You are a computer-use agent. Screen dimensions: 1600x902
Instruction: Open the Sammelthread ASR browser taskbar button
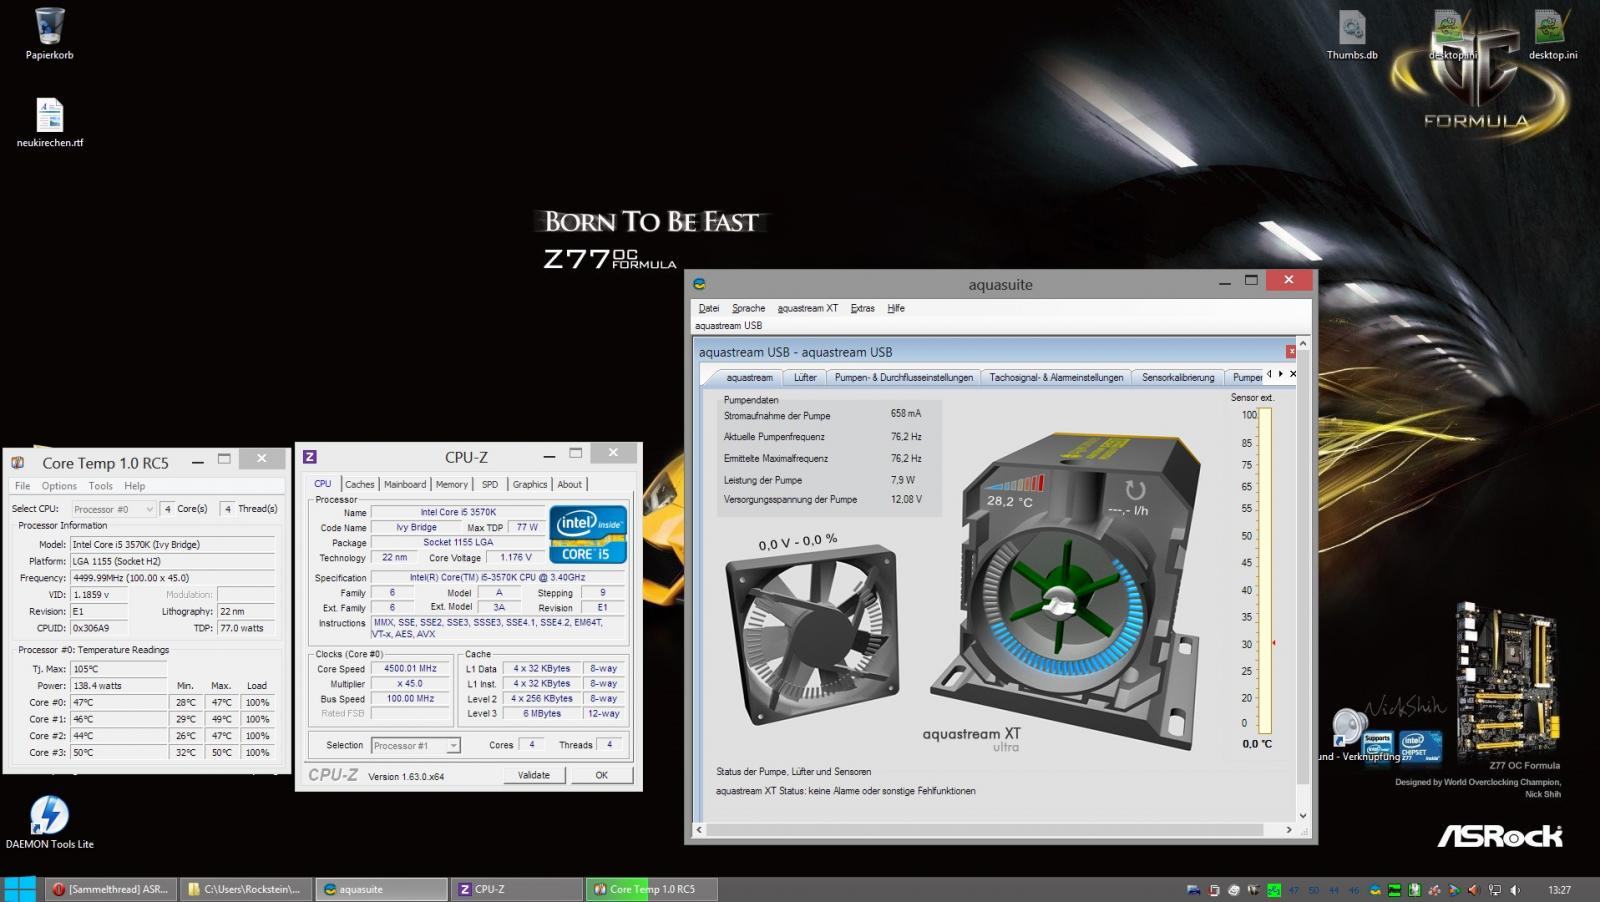coord(111,889)
